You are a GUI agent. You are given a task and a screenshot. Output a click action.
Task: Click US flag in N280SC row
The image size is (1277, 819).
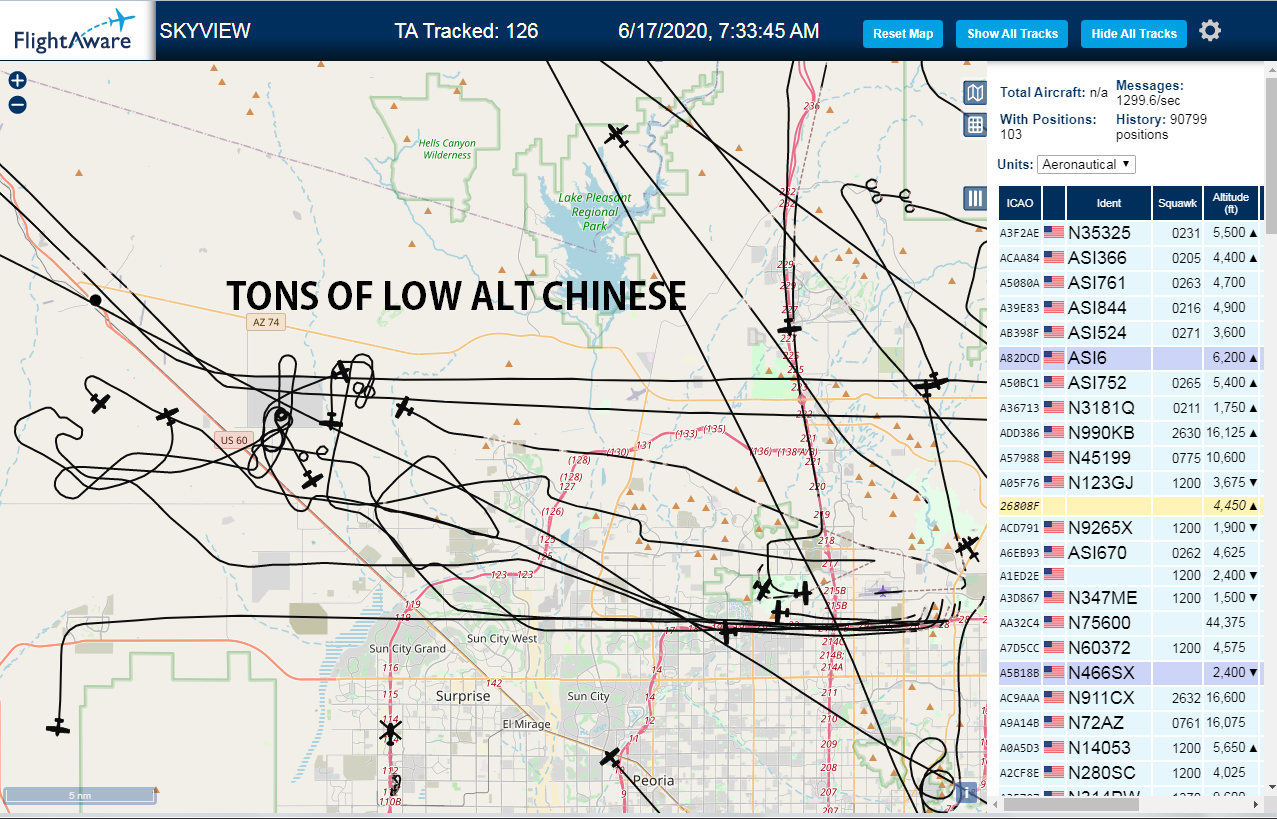click(1054, 772)
